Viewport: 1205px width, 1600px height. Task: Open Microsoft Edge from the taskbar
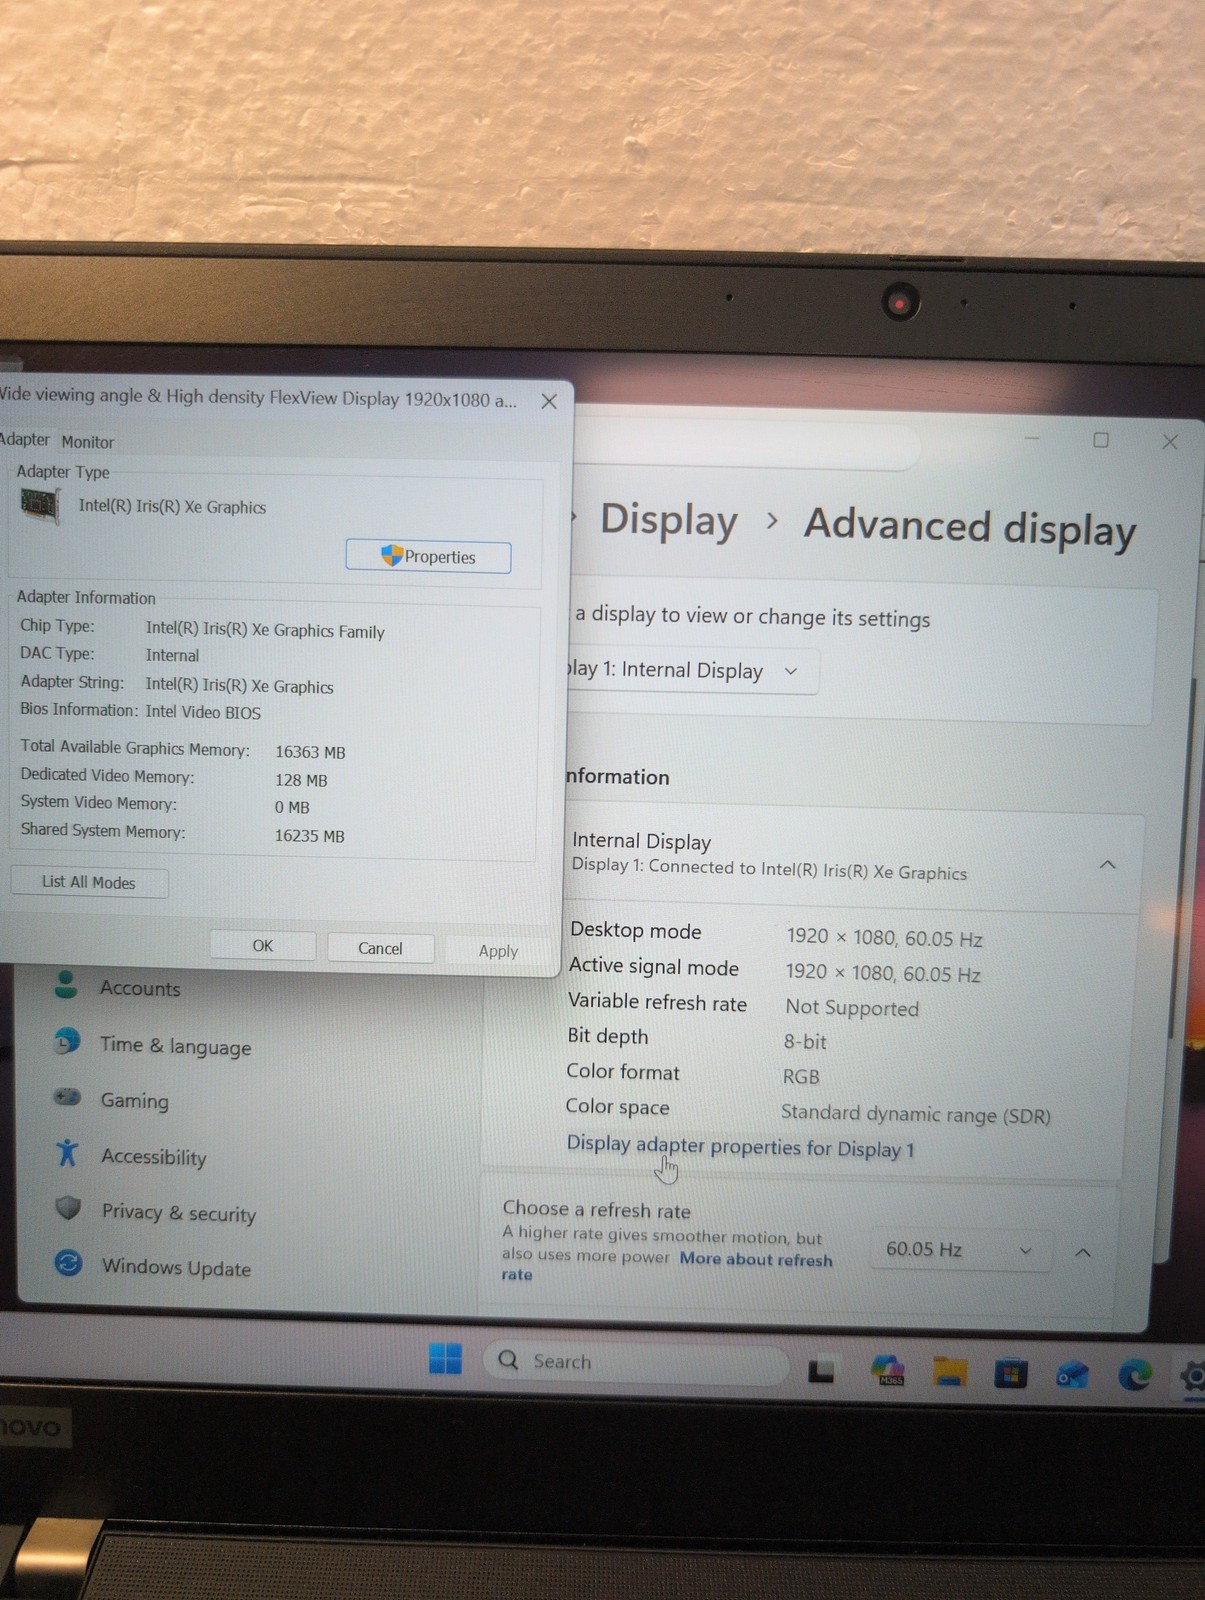point(1134,1376)
